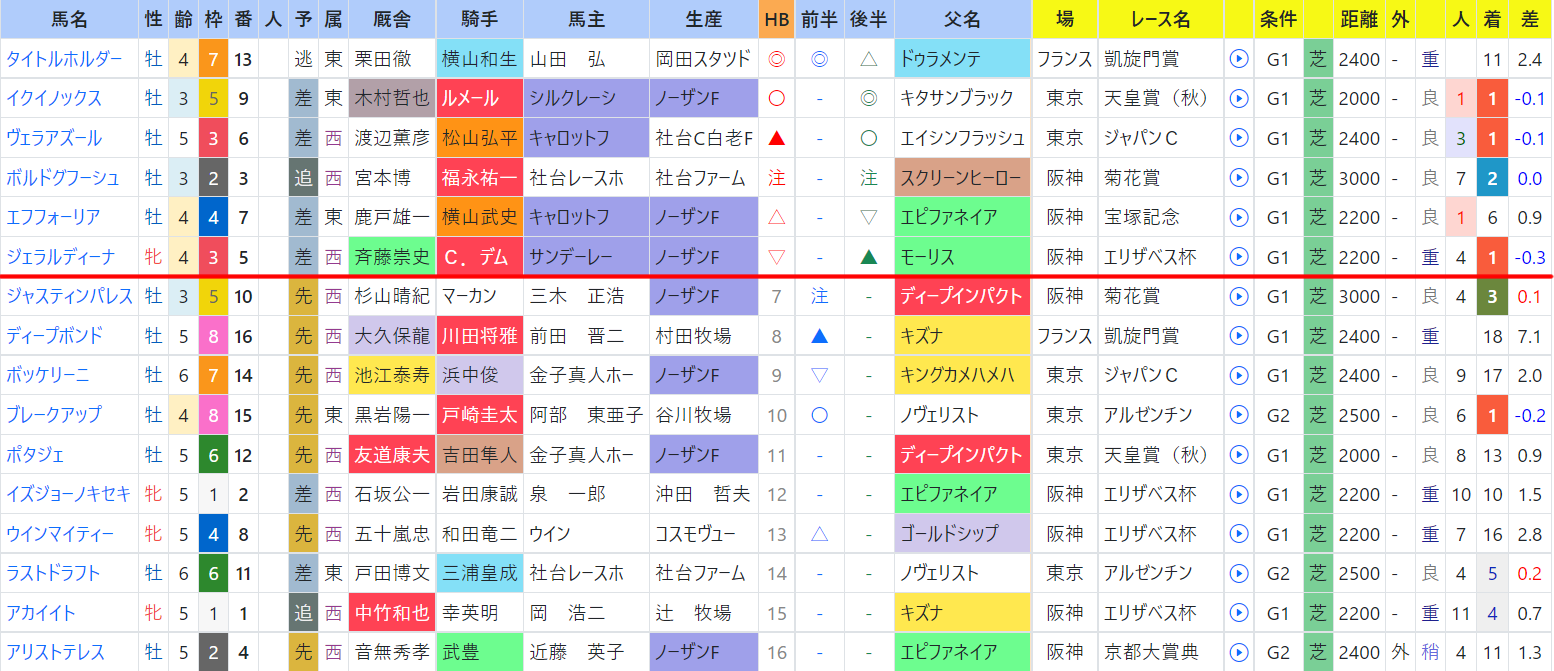Screen dimensions: 1554x671
Task: Sort by the 後半 column header
Action: tap(869, 19)
